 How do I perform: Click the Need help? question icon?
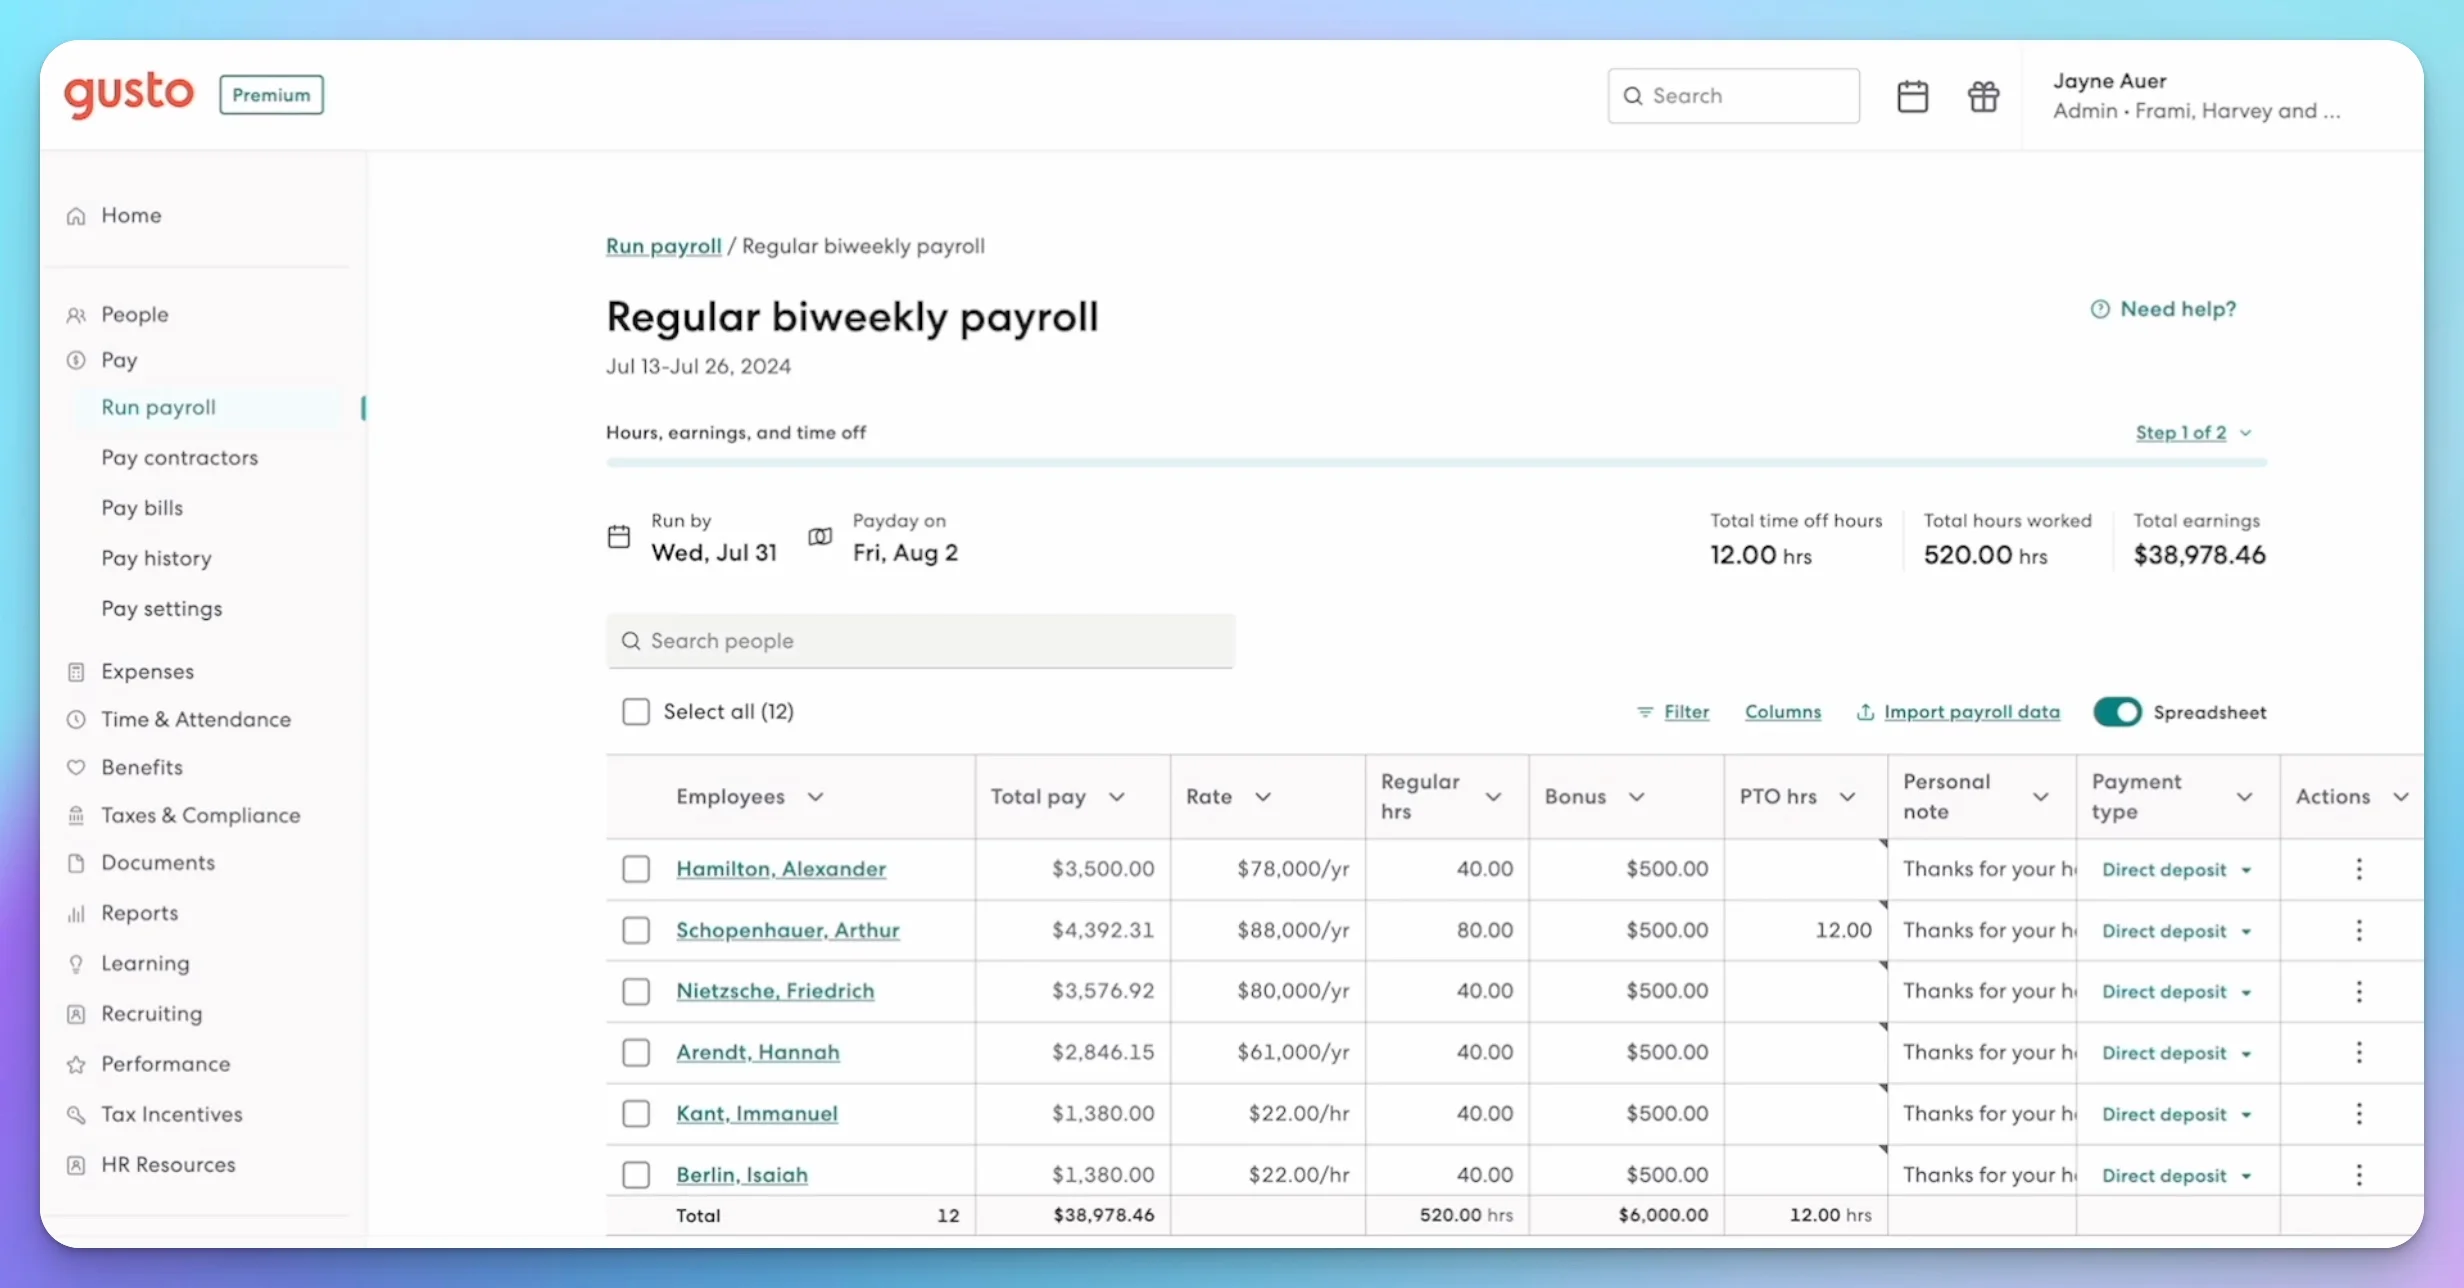[x=2100, y=309]
